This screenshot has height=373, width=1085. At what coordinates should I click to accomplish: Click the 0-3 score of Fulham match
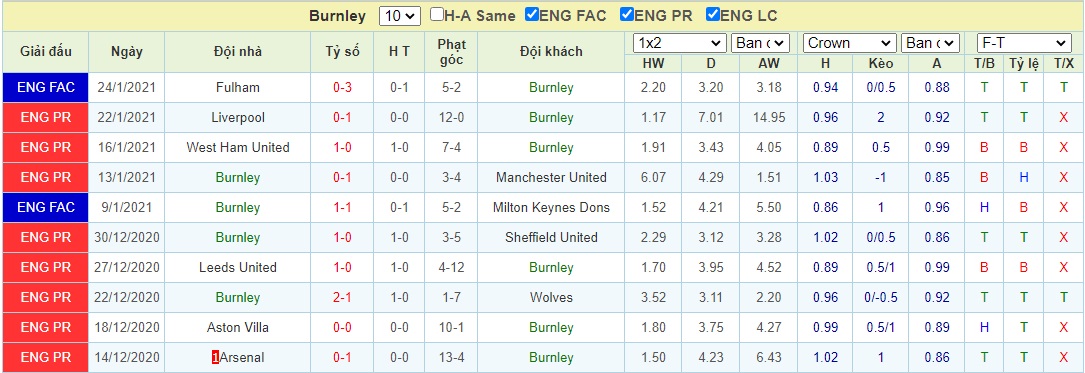coord(343,88)
